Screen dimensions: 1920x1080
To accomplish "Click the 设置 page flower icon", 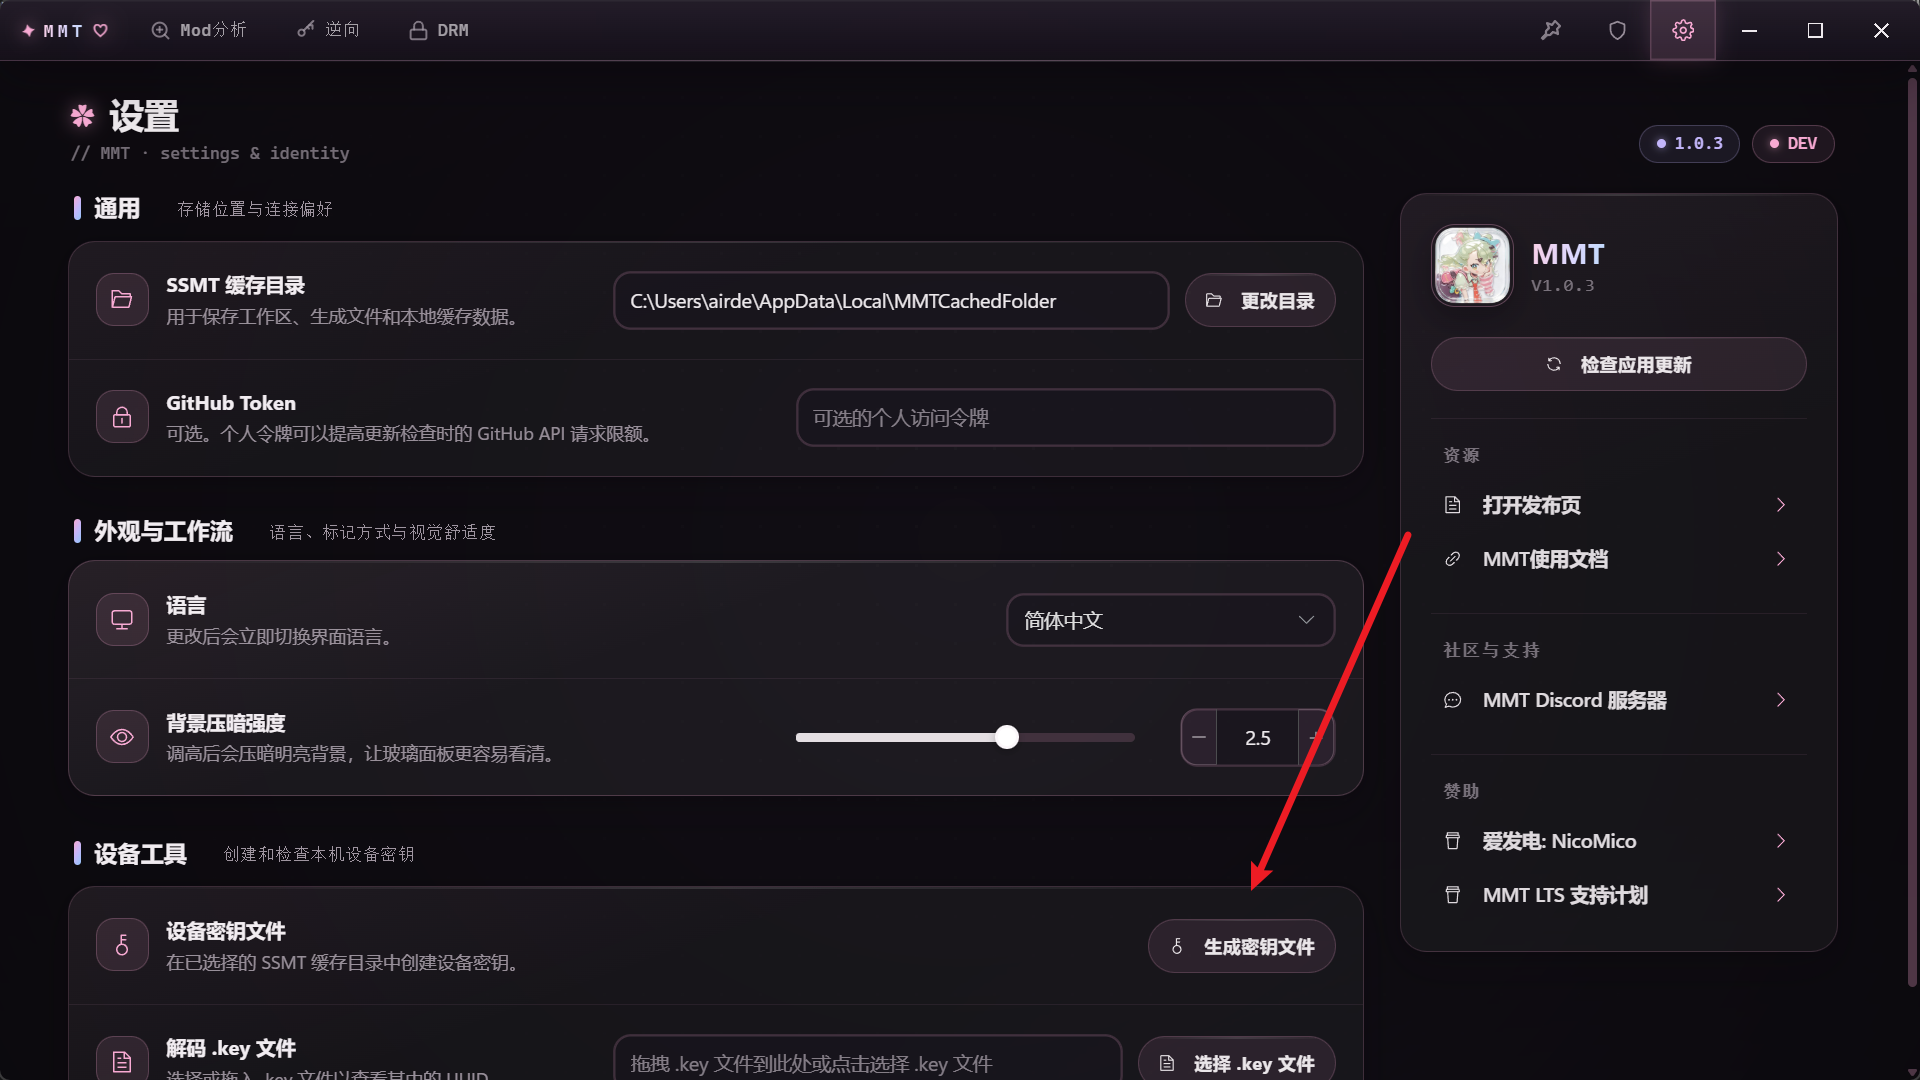I will [82, 116].
